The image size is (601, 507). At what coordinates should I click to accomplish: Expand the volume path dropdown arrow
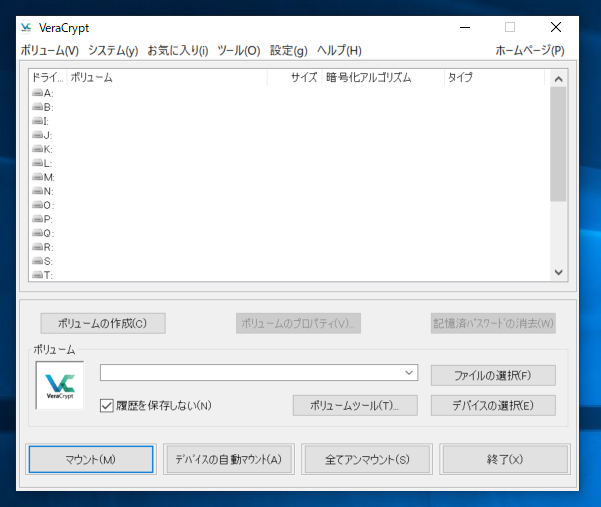pyautogui.click(x=409, y=372)
